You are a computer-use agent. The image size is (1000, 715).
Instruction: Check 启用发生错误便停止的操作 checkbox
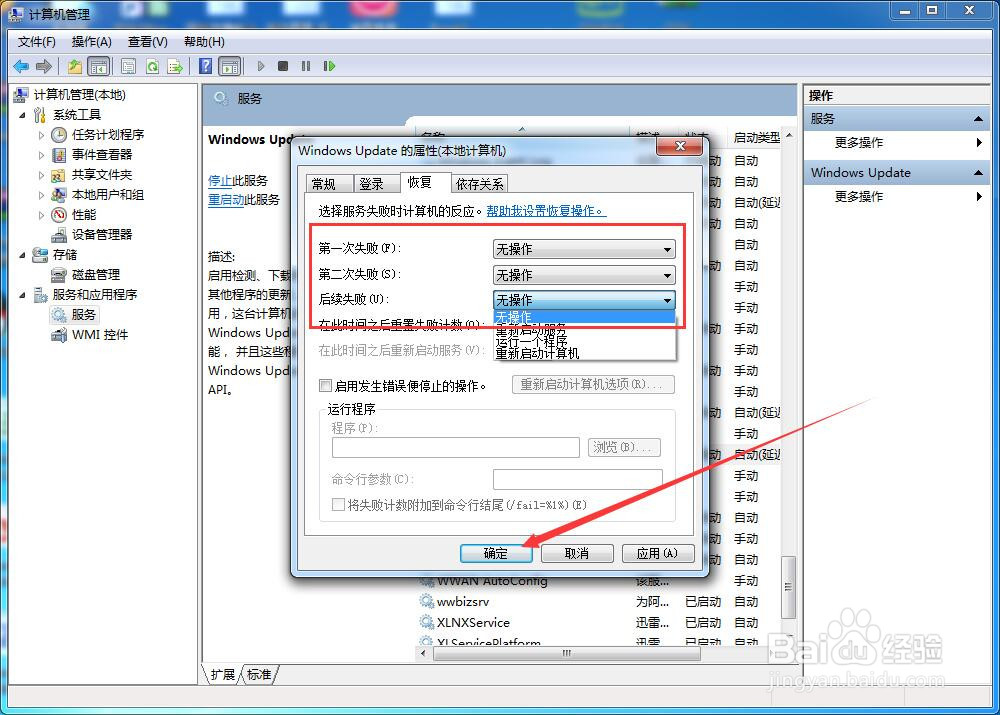point(325,385)
